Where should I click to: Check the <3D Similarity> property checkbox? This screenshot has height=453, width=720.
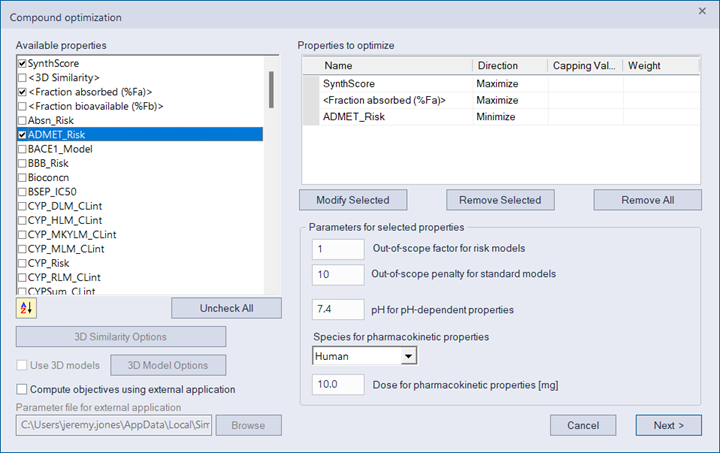tap(22, 78)
